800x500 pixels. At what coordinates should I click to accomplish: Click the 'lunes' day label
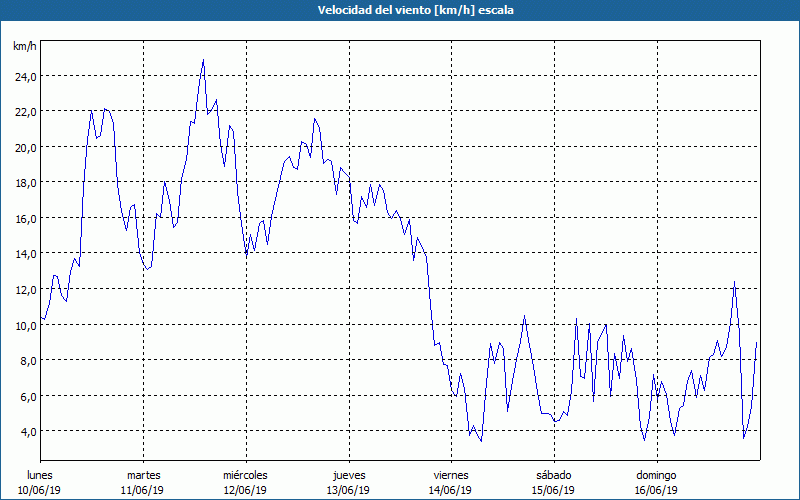(40, 475)
